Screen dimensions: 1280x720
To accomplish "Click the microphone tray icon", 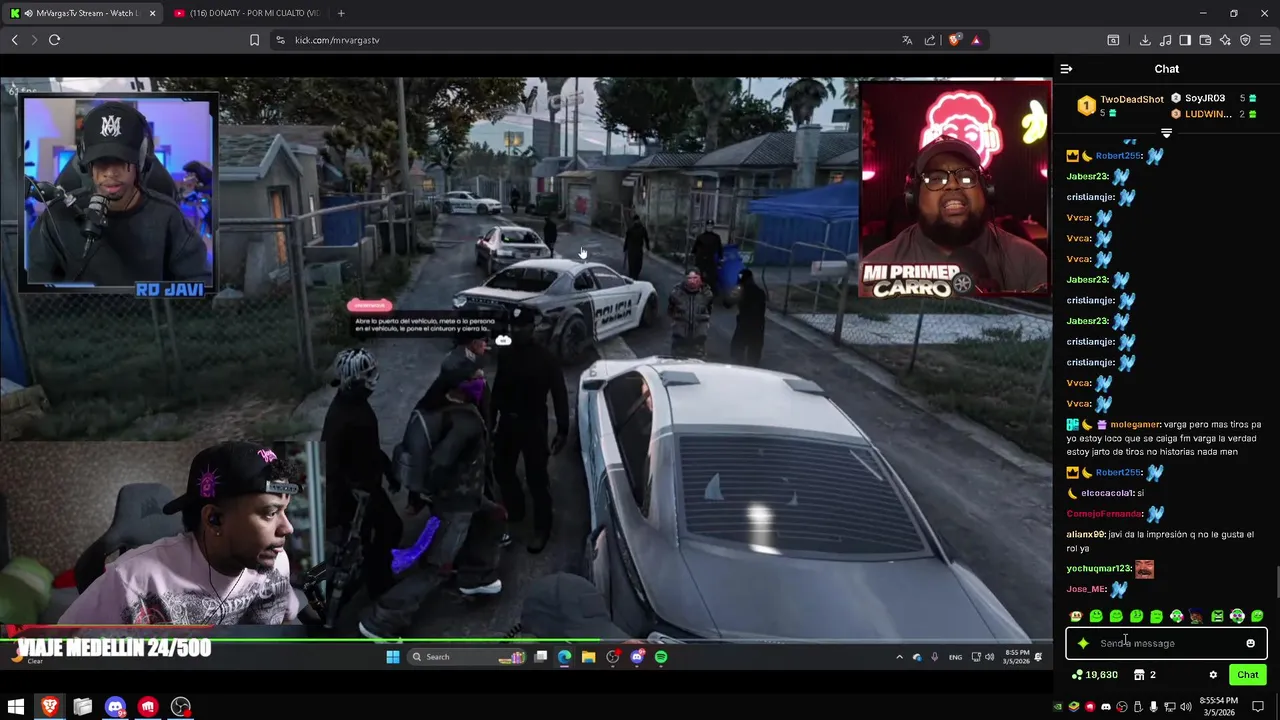I will click(x=1152, y=707).
